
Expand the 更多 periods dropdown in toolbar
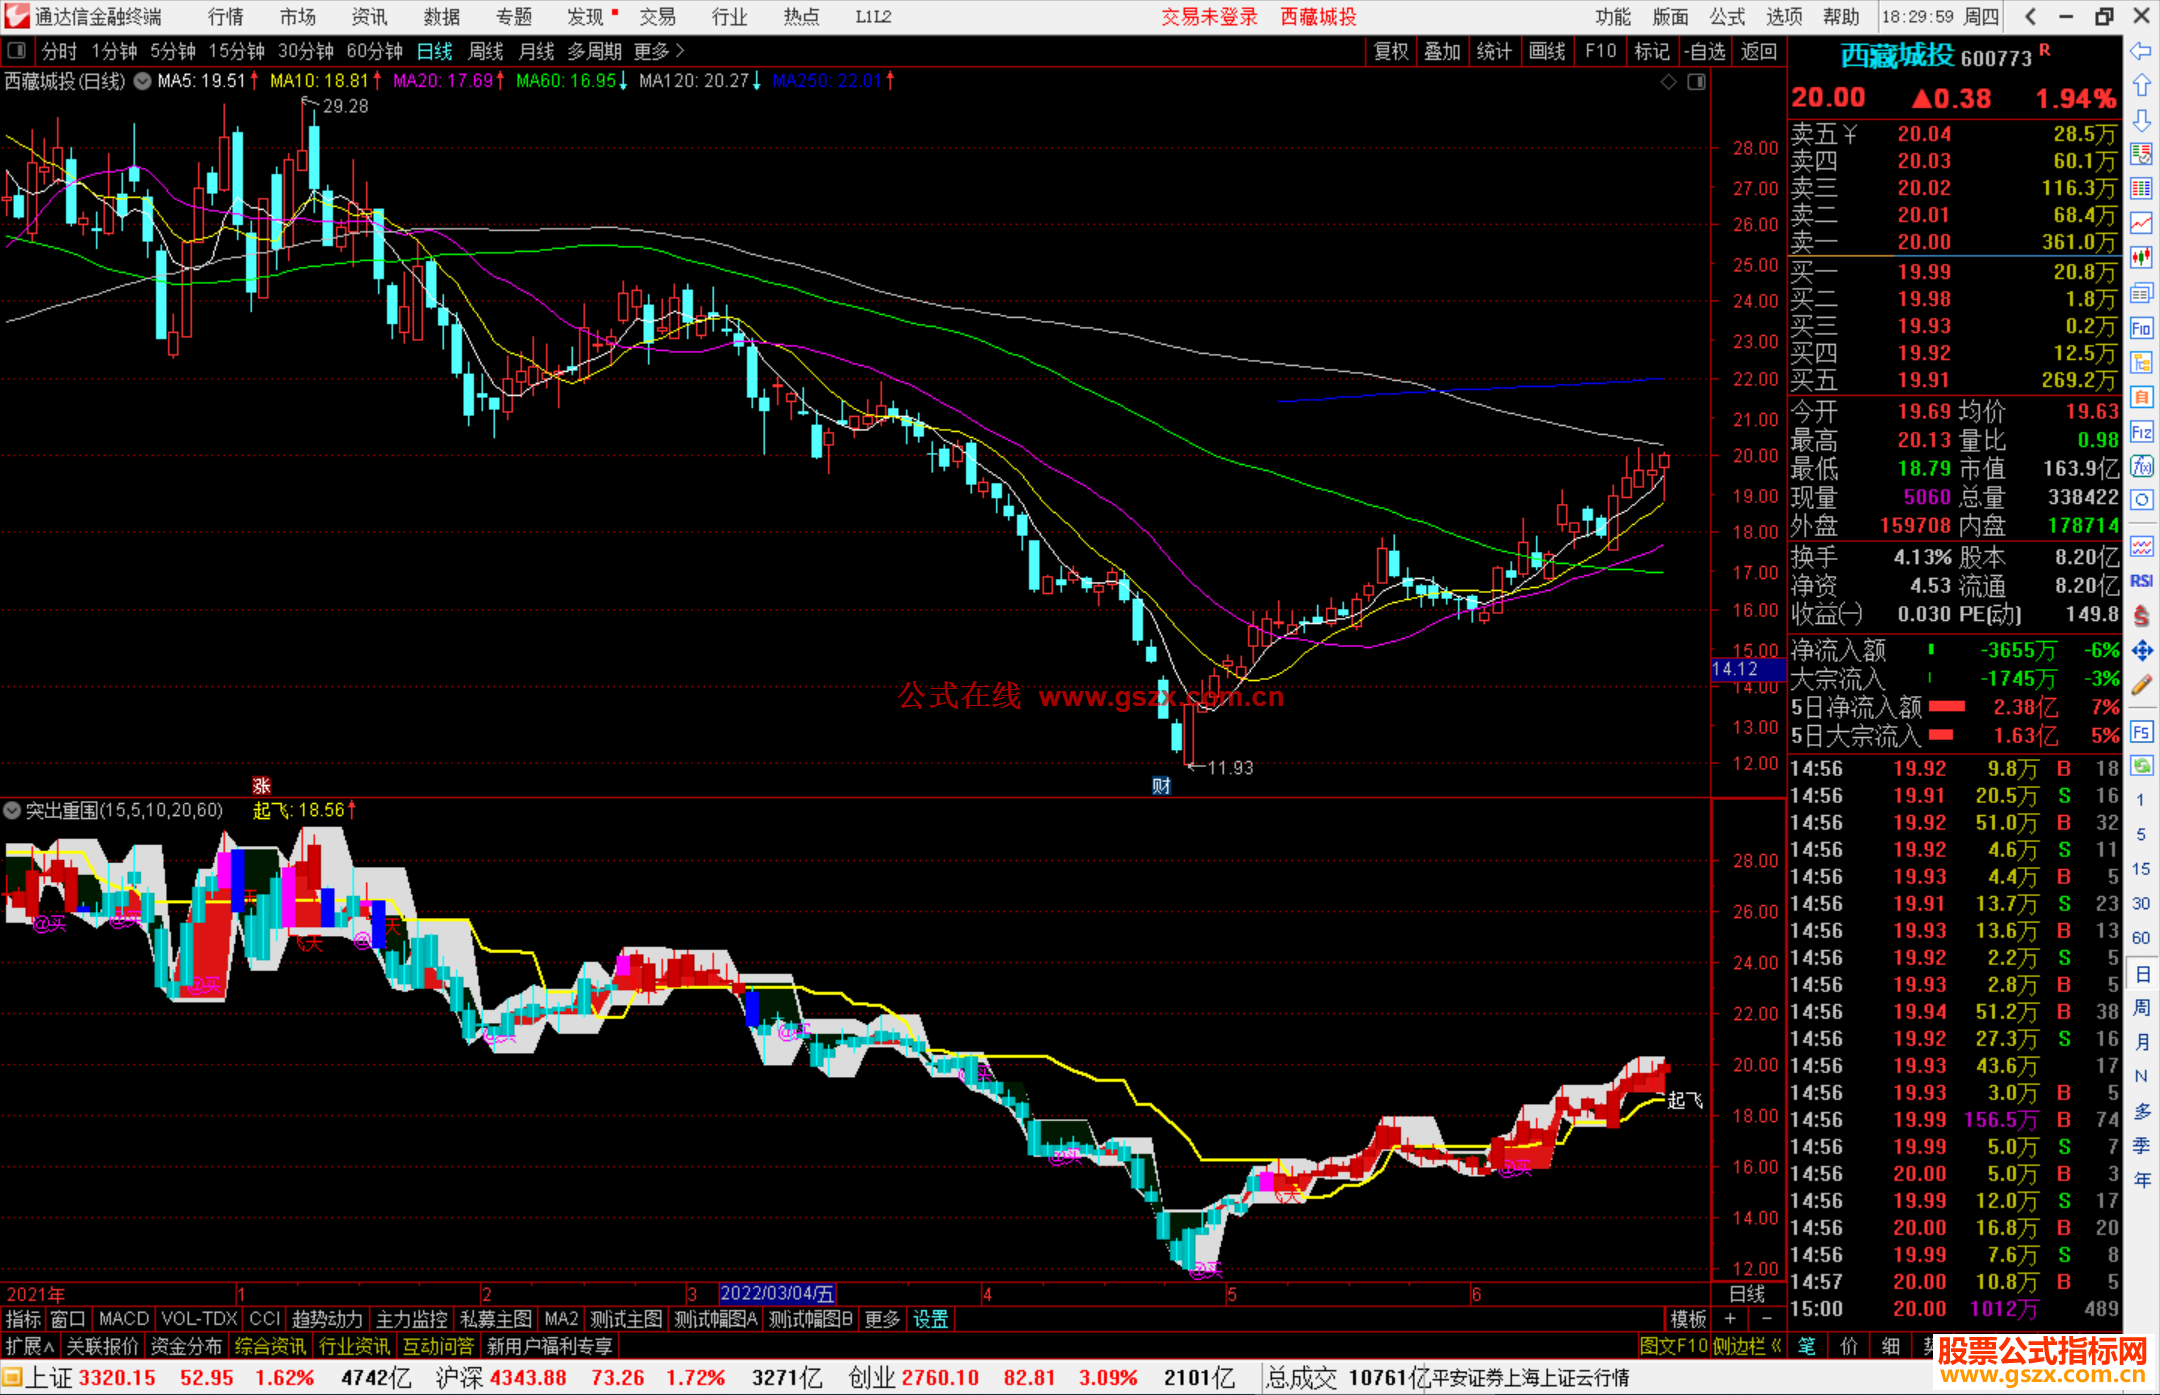tap(659, 51)
